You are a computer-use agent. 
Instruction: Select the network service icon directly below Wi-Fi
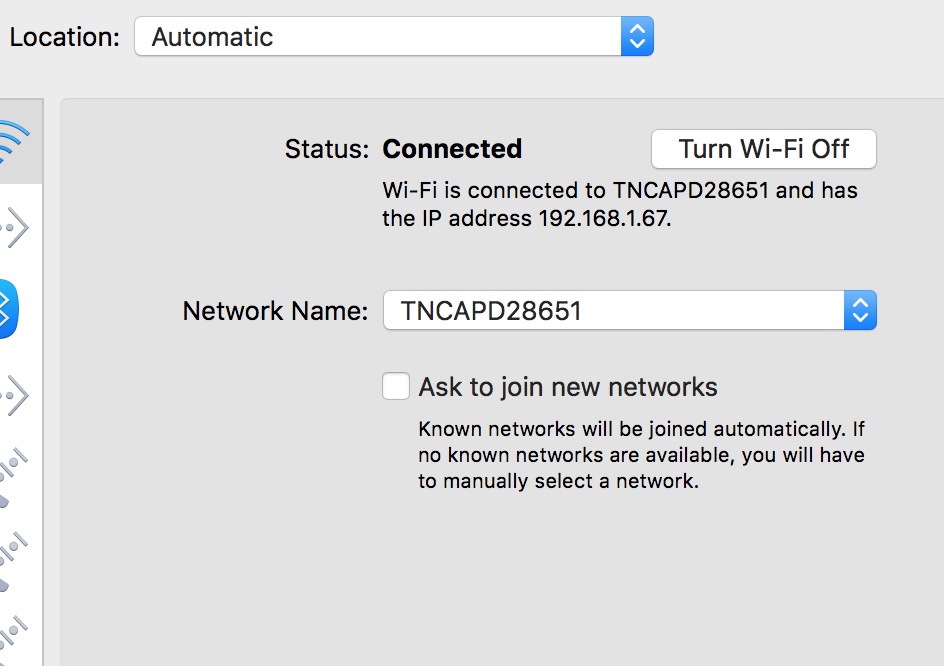tap(12, 228)
